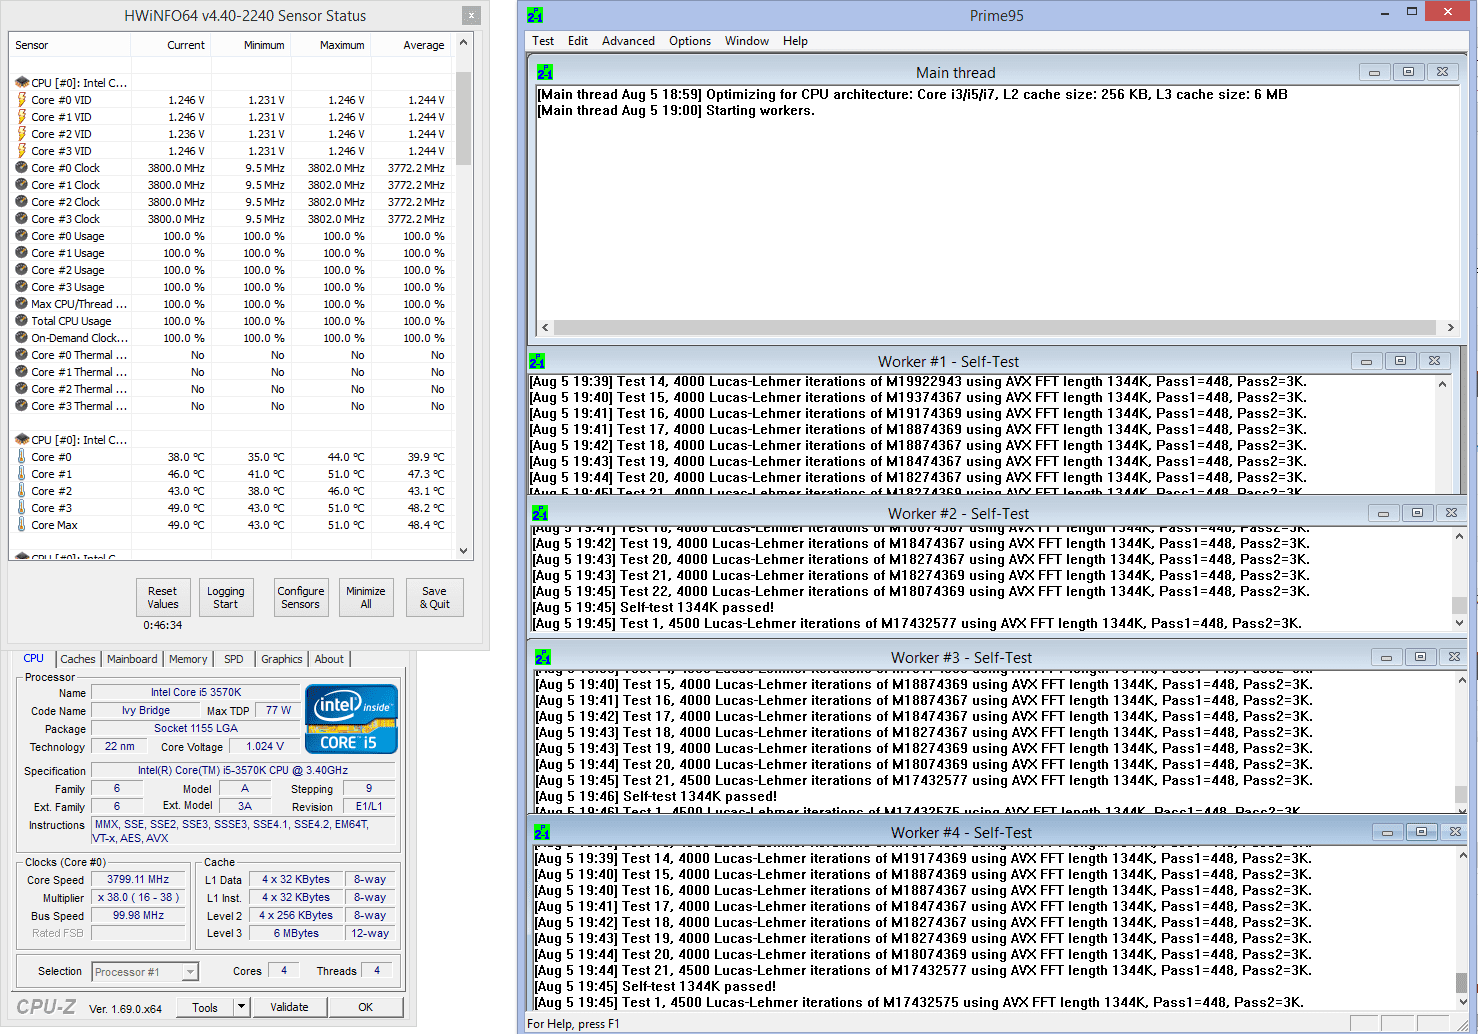
Task: Minimize the Worker #1 child window
Action: tap(1366, 361)
